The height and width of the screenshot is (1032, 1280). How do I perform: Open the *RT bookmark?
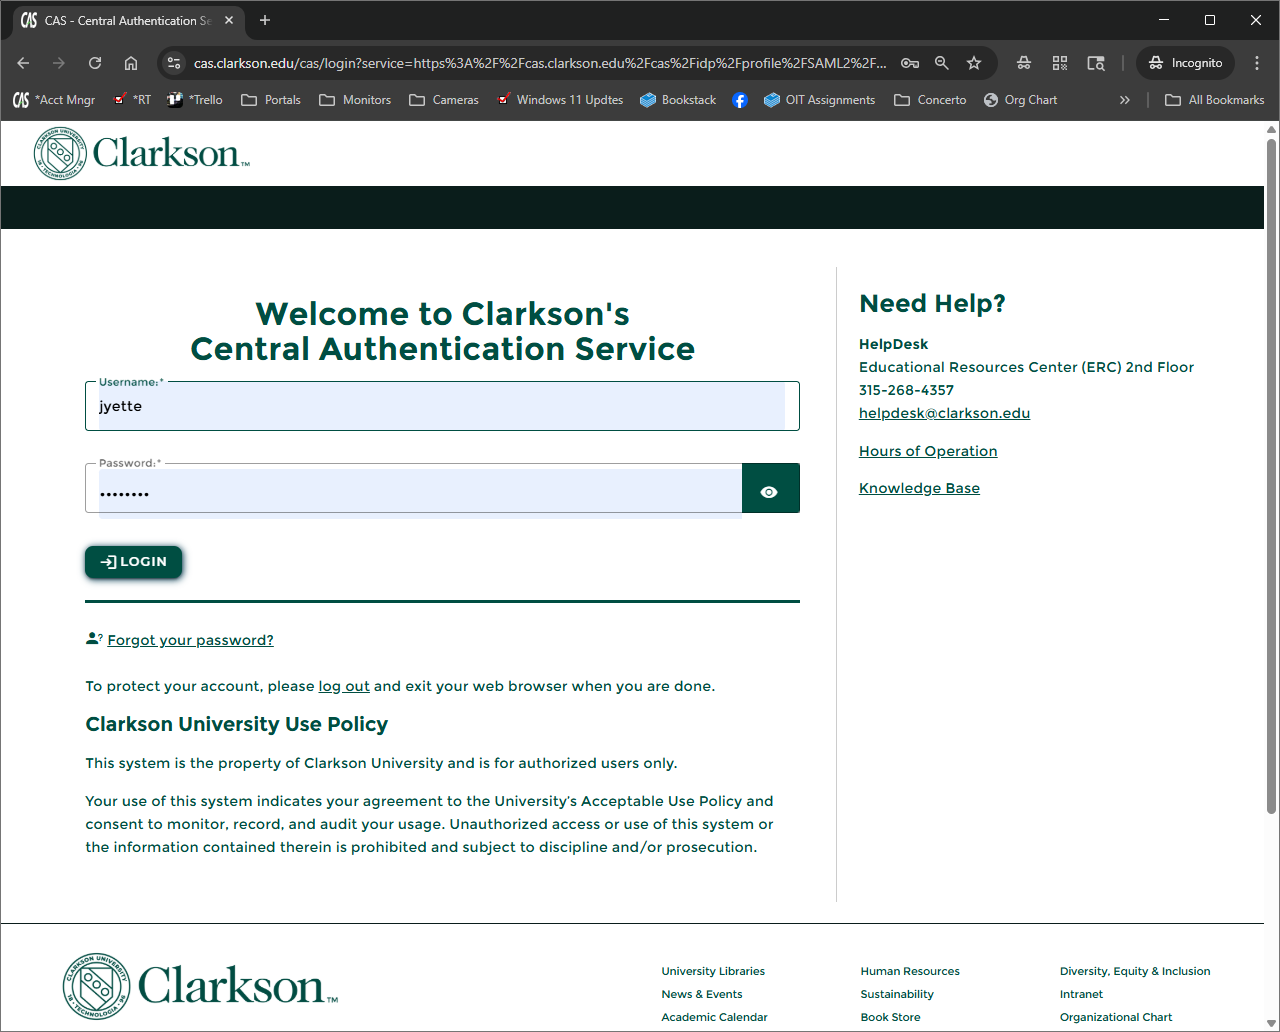[132, 100]
